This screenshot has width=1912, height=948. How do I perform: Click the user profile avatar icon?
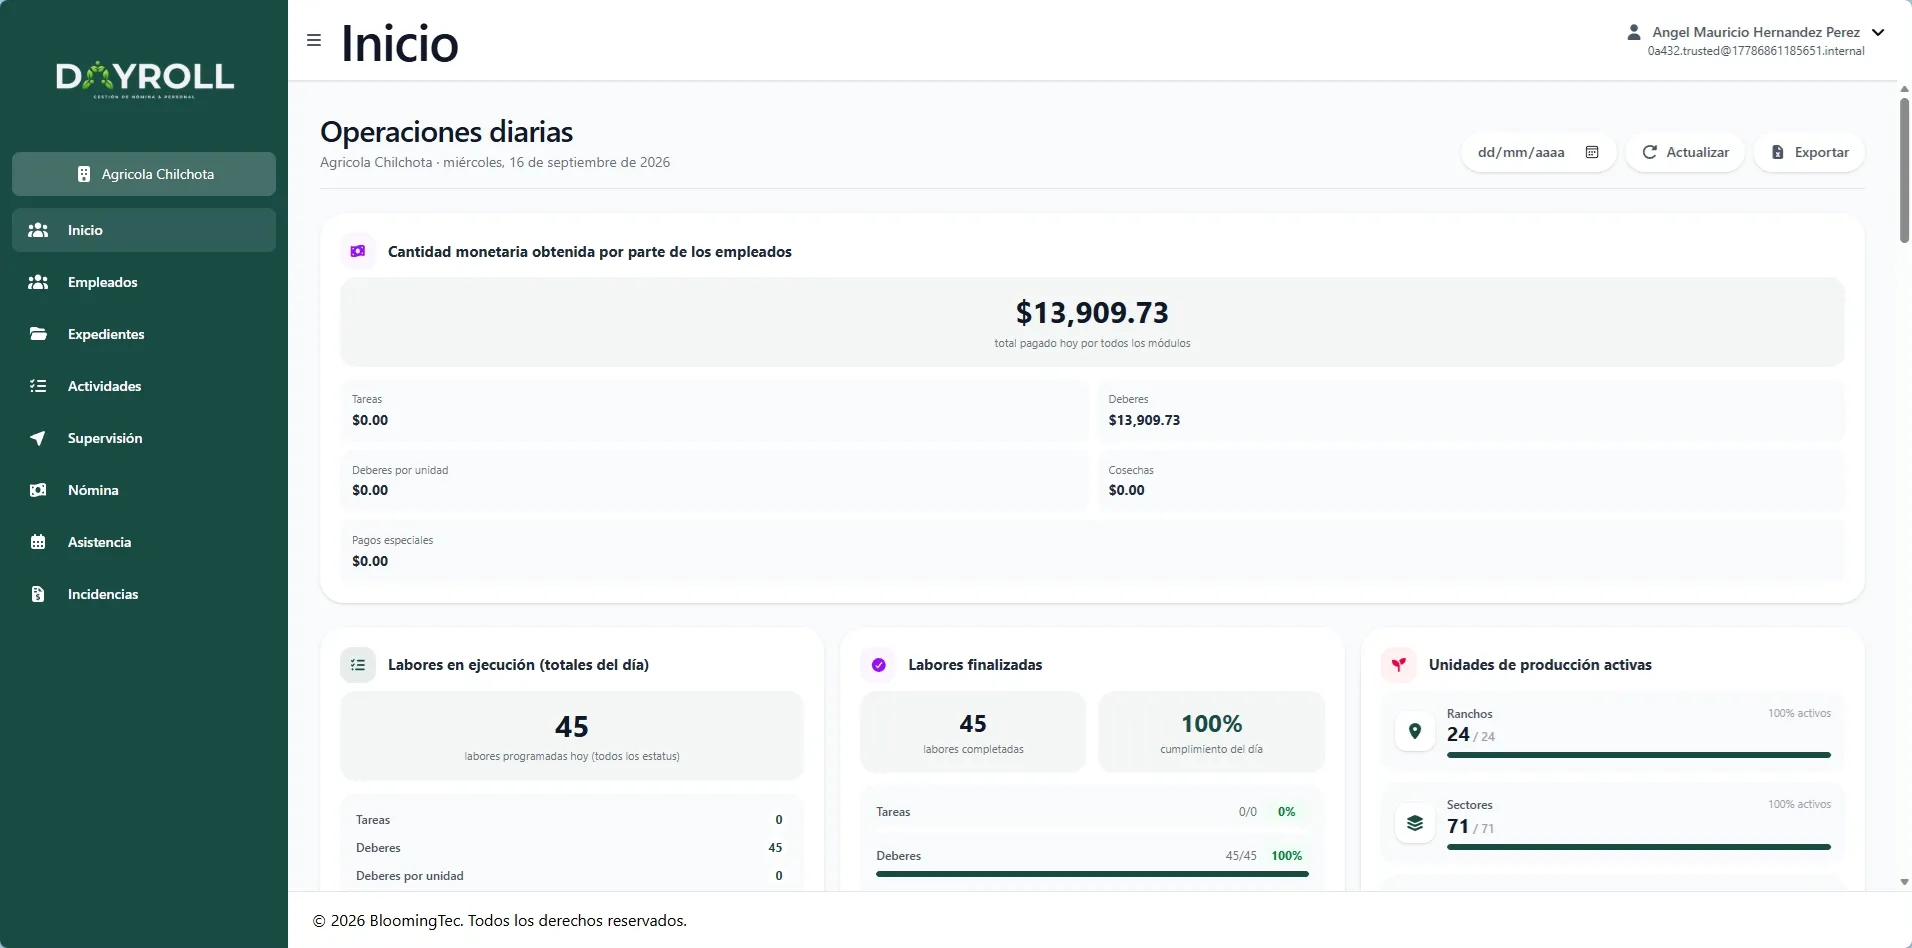[1634, 32]
